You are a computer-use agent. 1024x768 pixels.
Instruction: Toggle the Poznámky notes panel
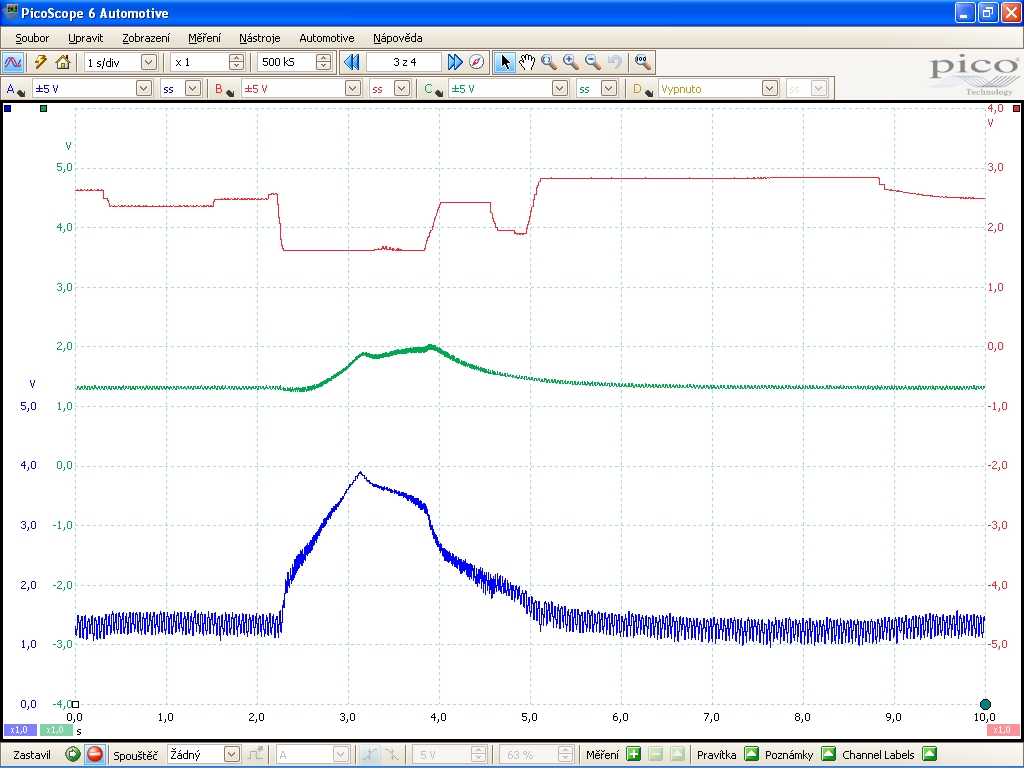[x=828, y=754]
